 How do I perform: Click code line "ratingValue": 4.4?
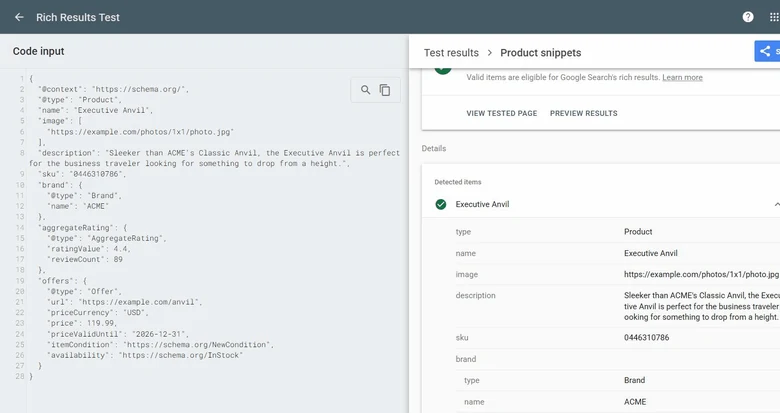[89, 249]
